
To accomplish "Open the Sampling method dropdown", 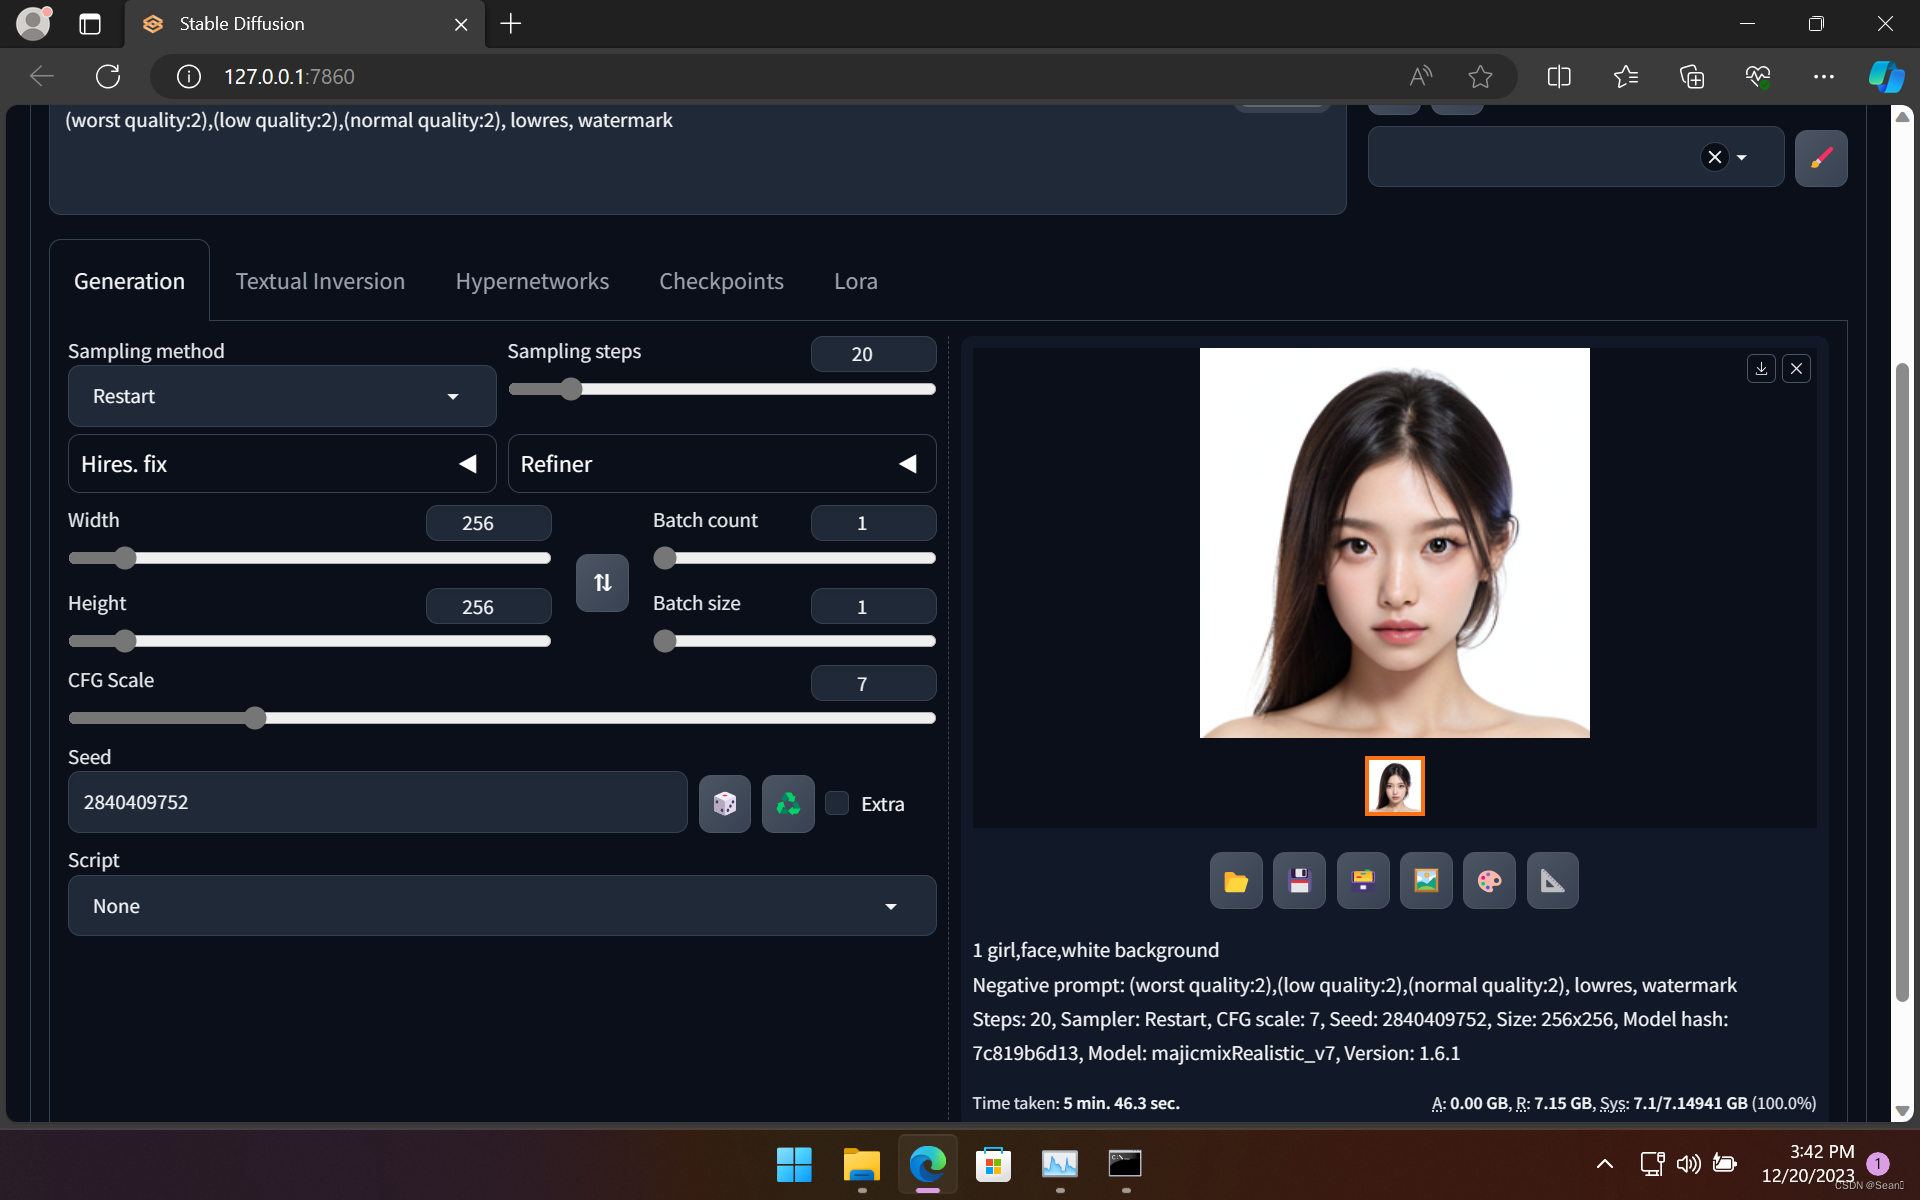I will click(x=282, y=396).
